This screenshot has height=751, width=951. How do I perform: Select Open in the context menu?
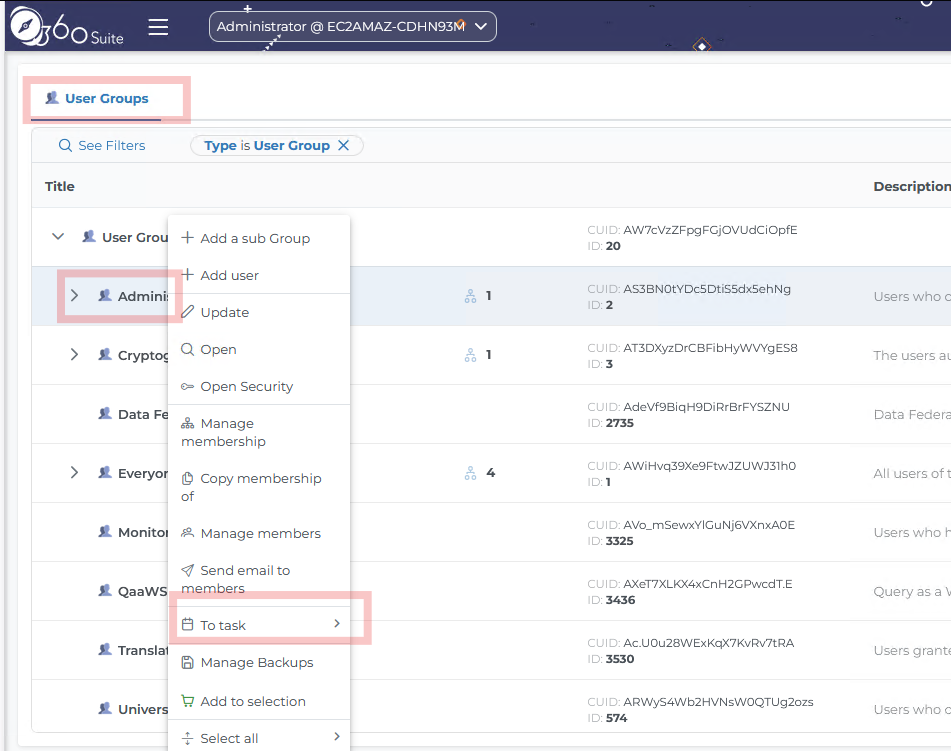pos(259,349)
